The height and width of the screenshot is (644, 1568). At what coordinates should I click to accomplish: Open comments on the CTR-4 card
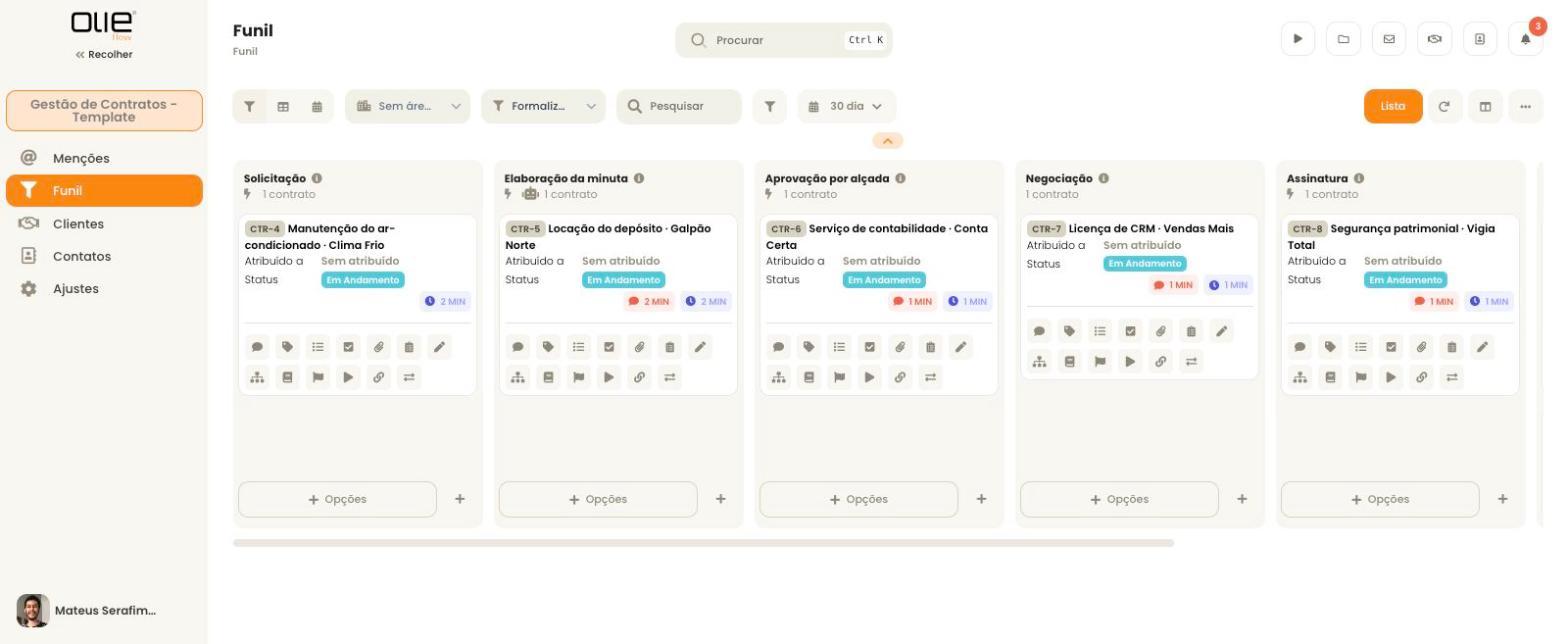coord(257,347)
